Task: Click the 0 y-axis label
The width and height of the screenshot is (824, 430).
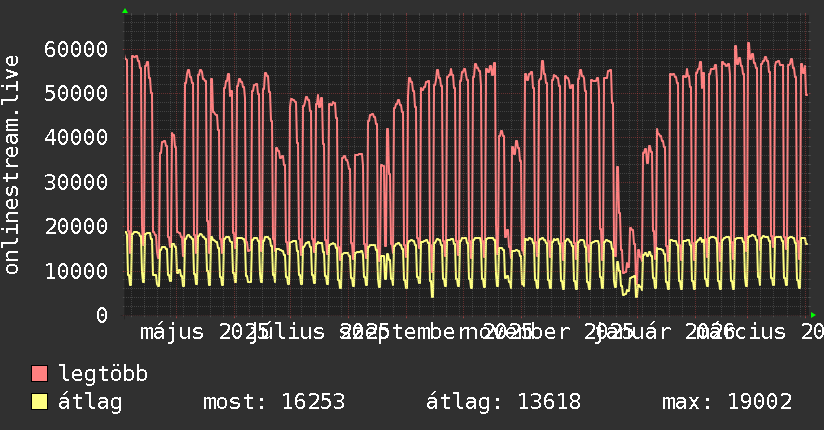Action: [x=102, y=315]
